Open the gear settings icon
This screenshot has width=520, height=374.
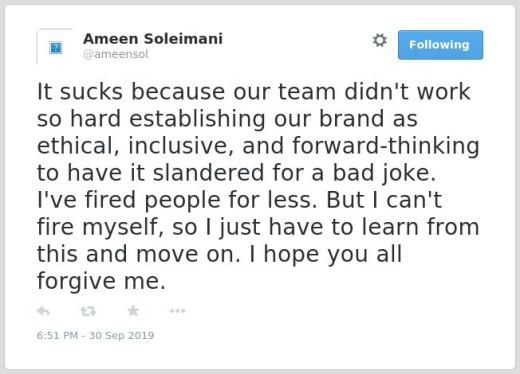pyautogui.click(x=380, y=40)
